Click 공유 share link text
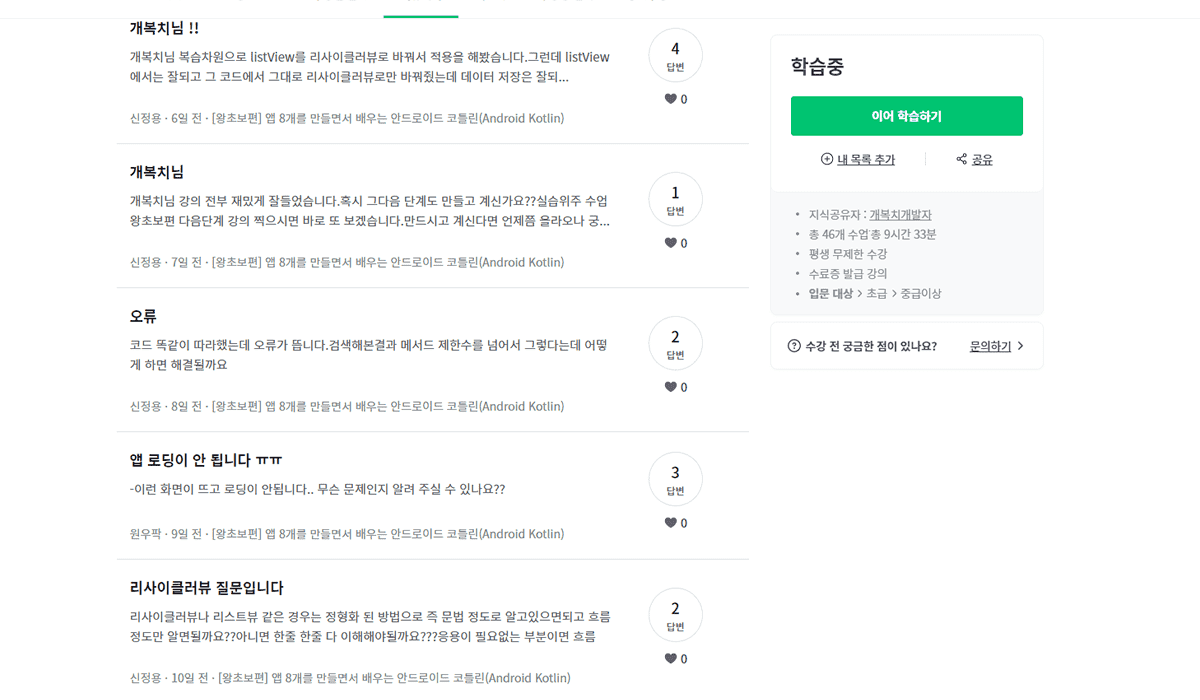 982,159
